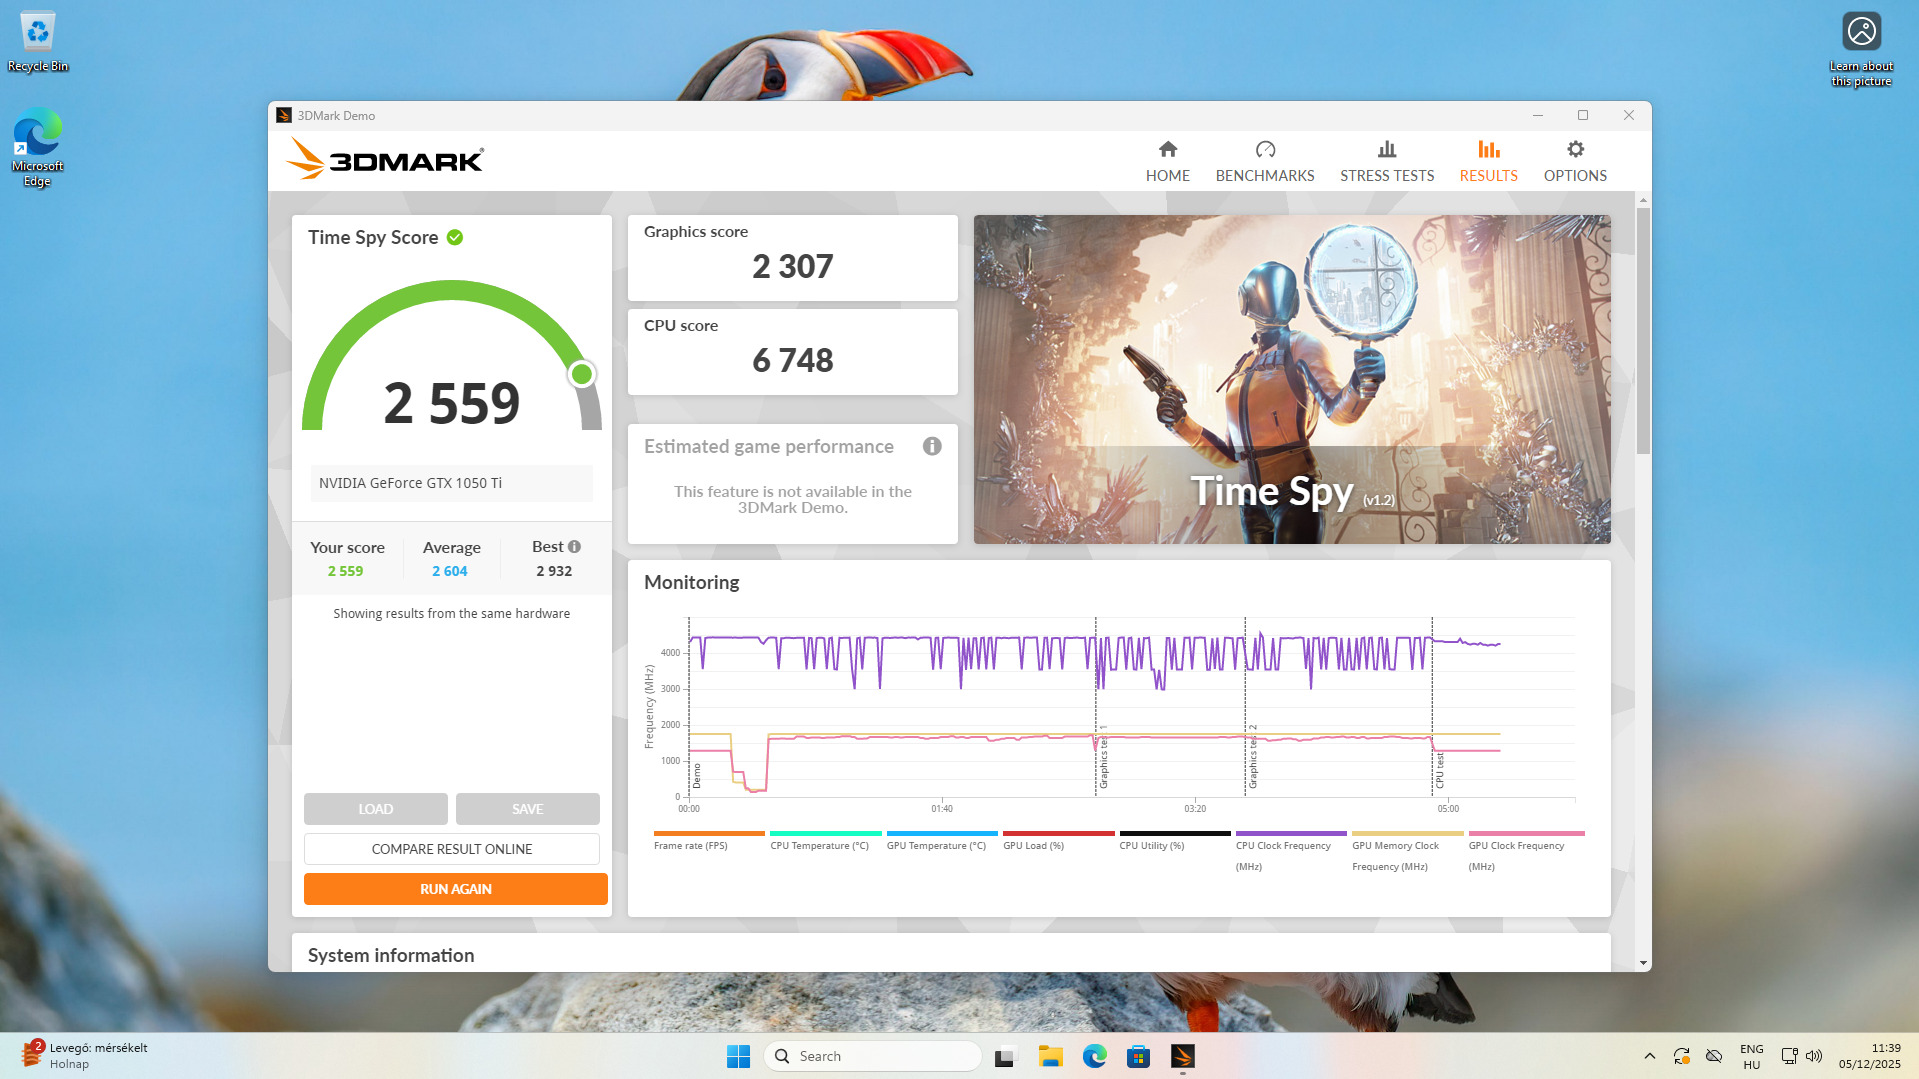Click the crossed-out cloud tray icon
This screenshot has width=1919, height=1079.
[1714, 1056]
